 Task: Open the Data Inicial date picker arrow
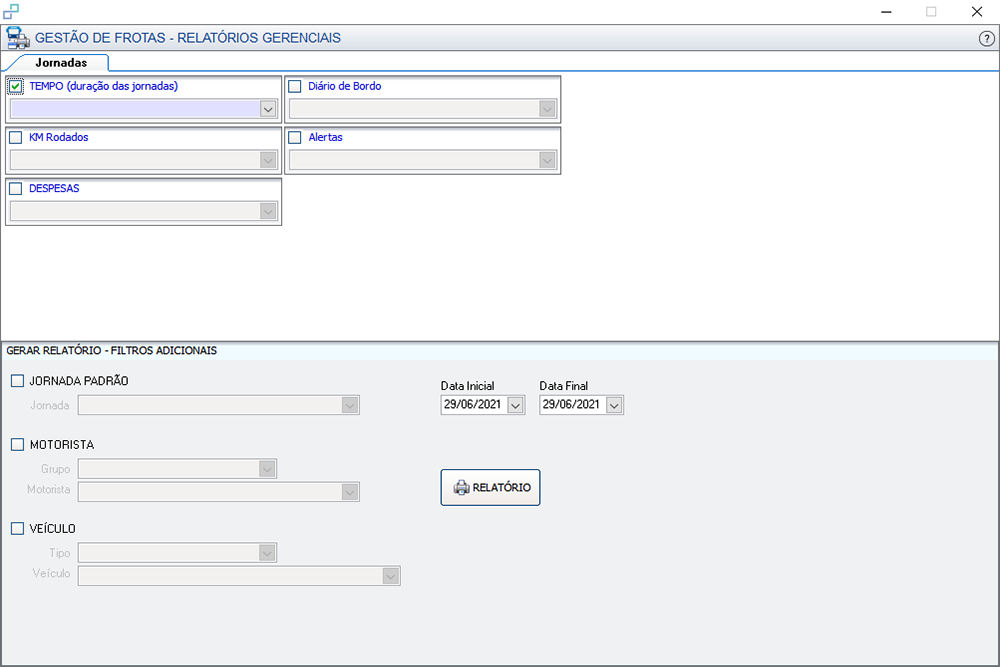(515, 405)
